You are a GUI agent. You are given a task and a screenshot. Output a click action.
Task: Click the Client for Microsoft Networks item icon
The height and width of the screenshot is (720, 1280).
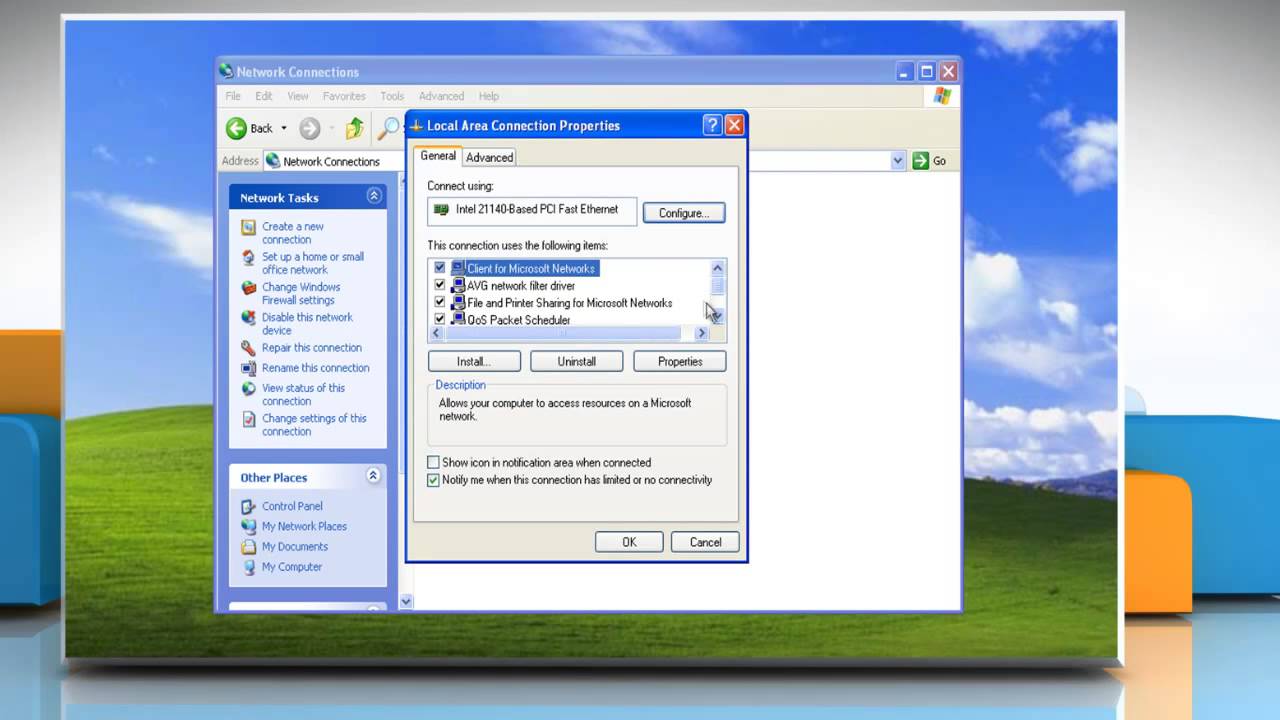pyautogui.click(x=458, y=268)
